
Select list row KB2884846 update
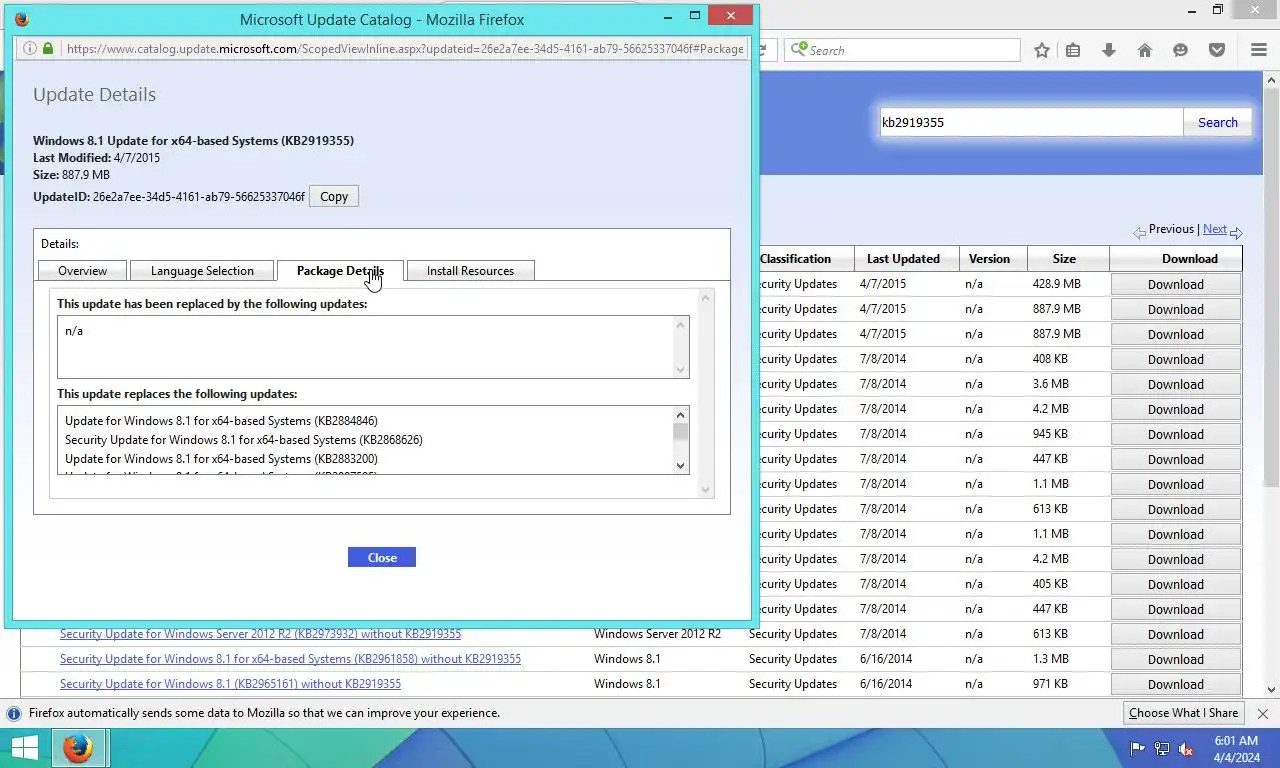click(x=221, y=421)
